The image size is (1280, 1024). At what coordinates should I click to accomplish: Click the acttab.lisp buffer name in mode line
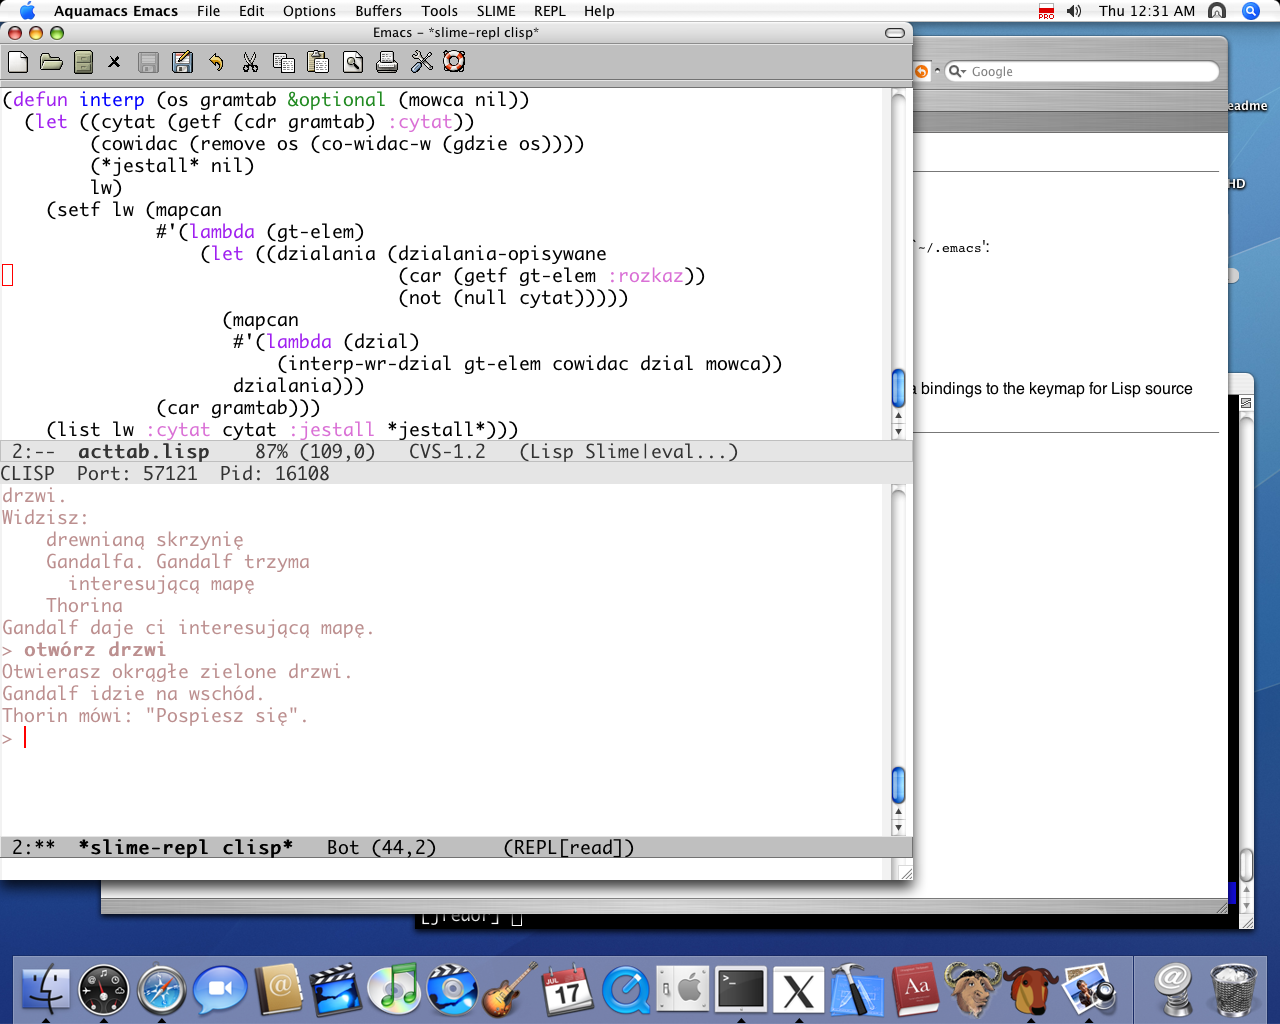point(144,452)
